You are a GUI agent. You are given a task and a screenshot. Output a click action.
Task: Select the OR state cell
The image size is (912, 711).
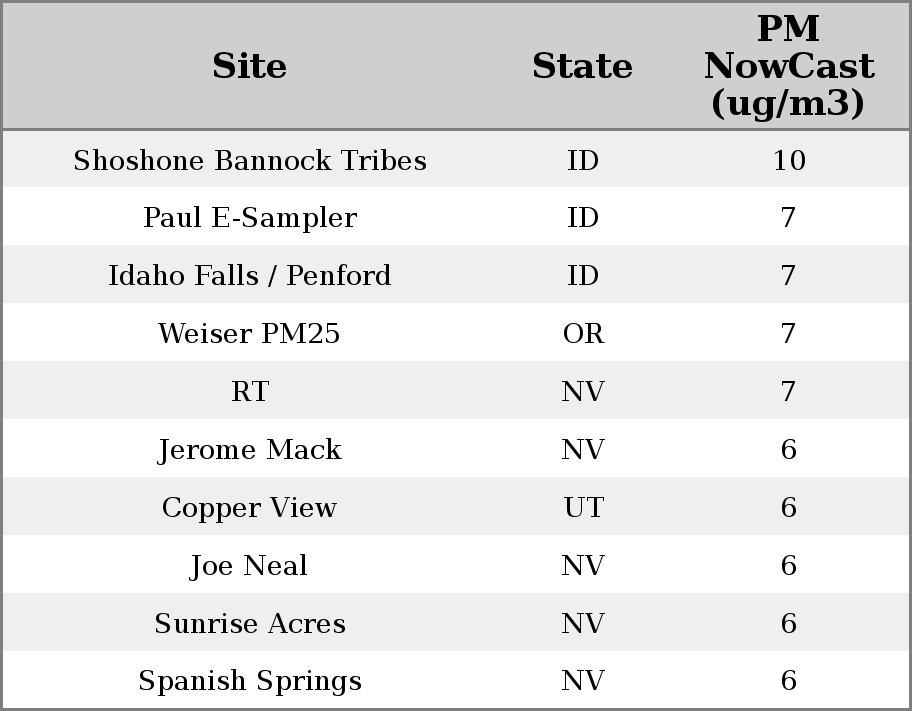point(583,334)
